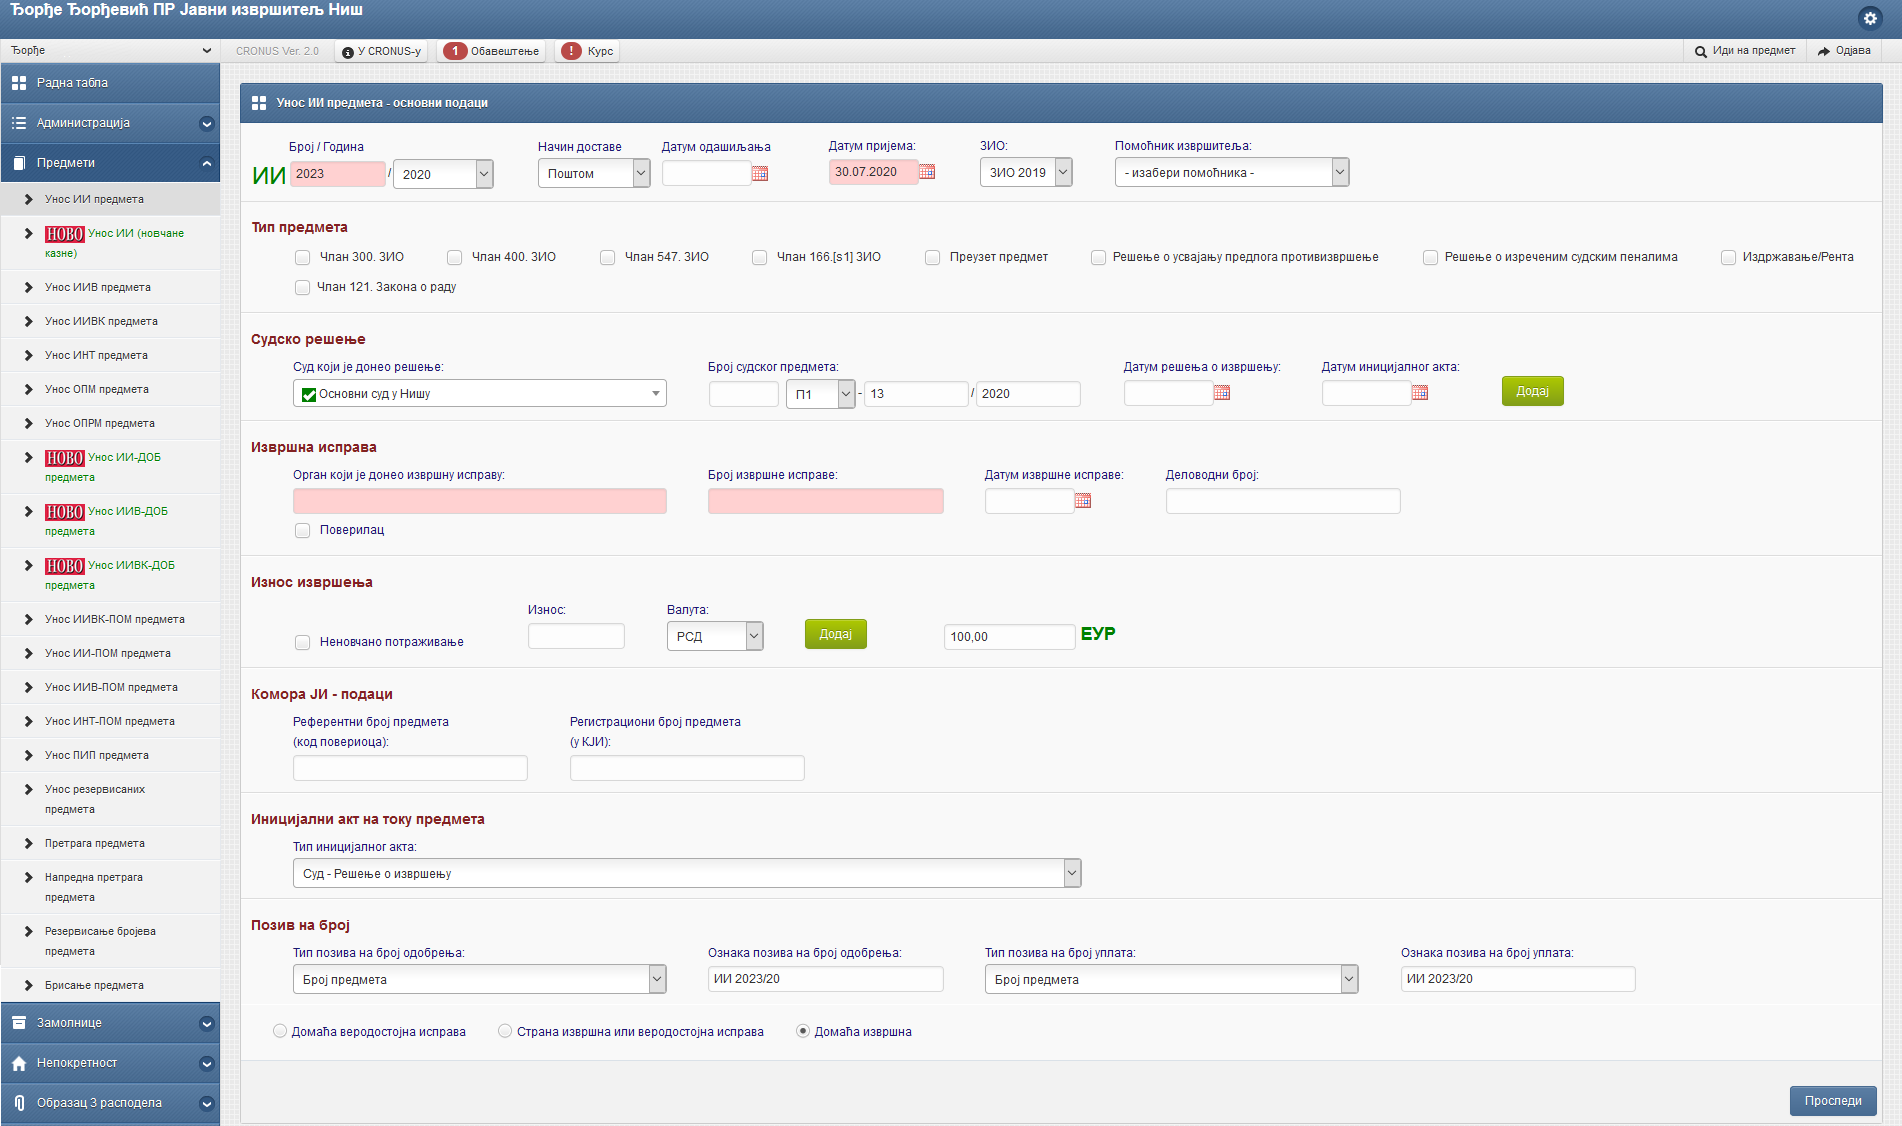Click the Курс warning icon
This screenshot has height=1126, width=1902.
point(571,51)
